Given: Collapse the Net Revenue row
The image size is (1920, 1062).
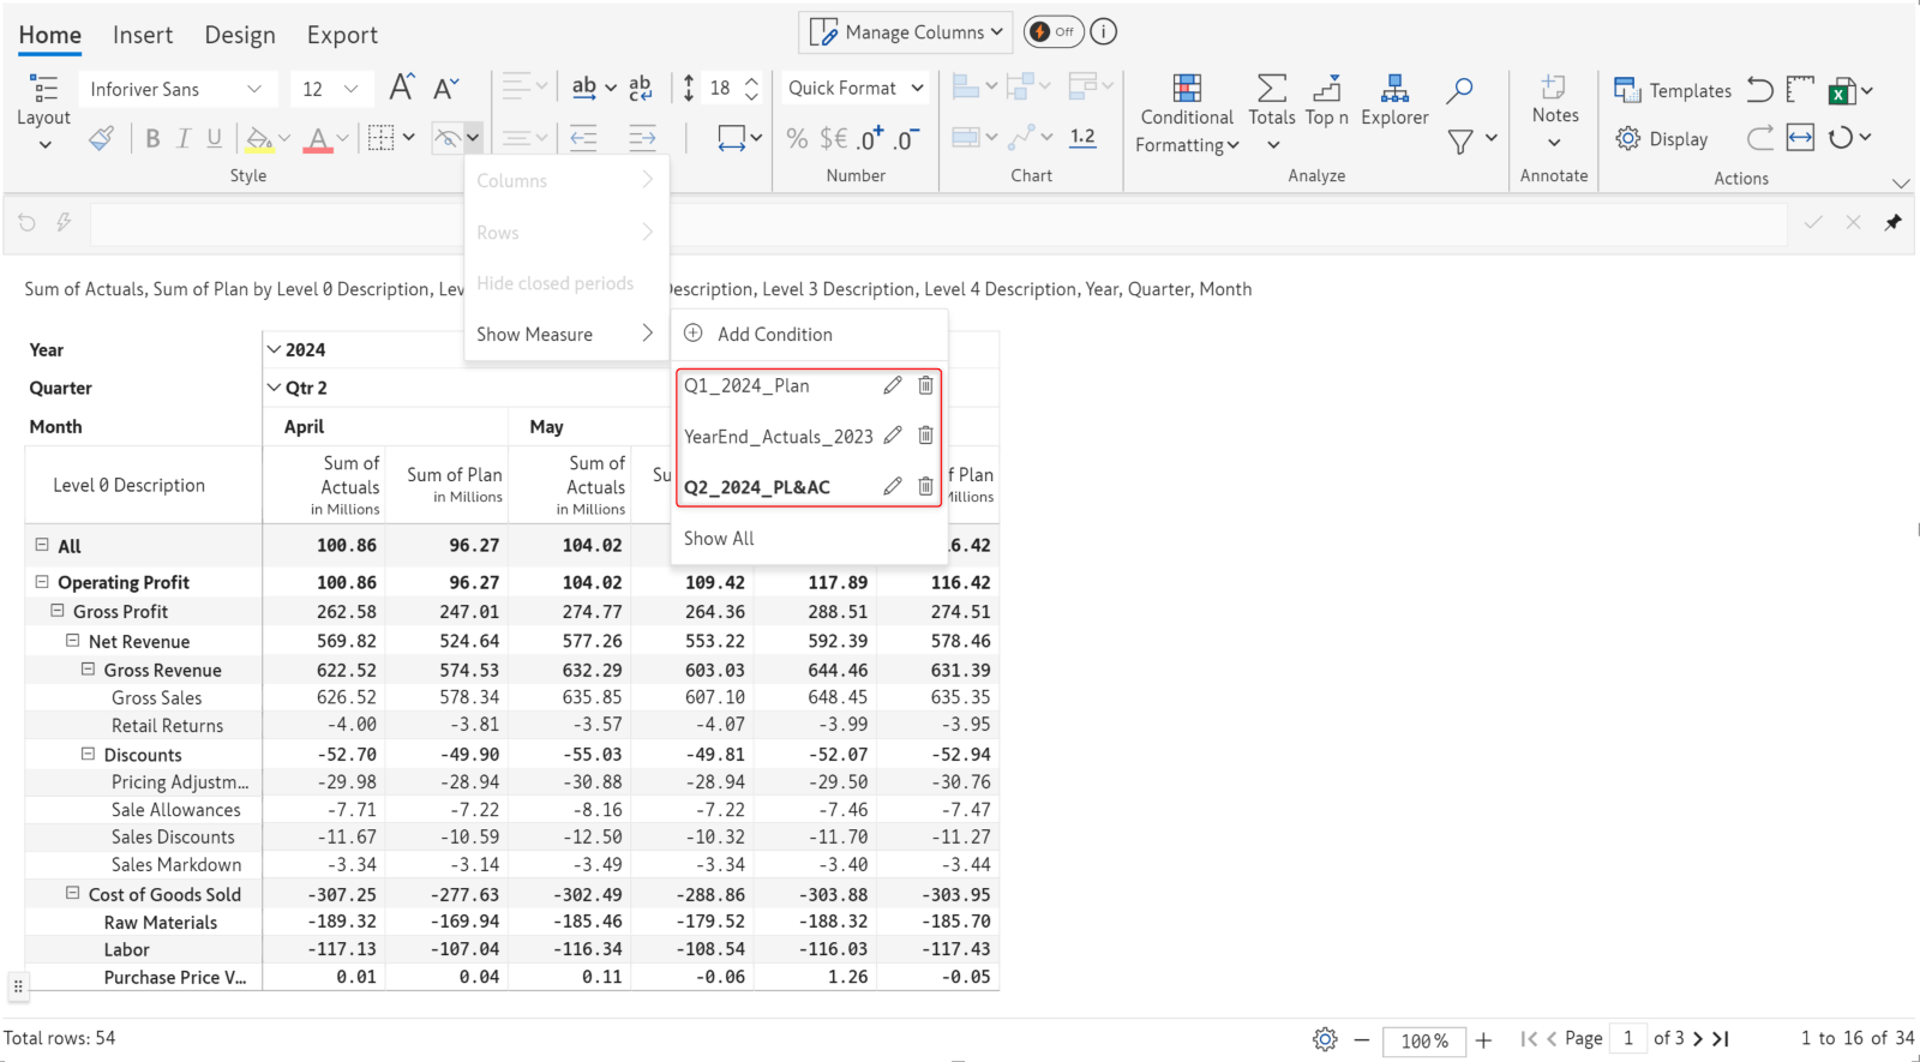Looking at the screenshot, I should coord(72,640).
